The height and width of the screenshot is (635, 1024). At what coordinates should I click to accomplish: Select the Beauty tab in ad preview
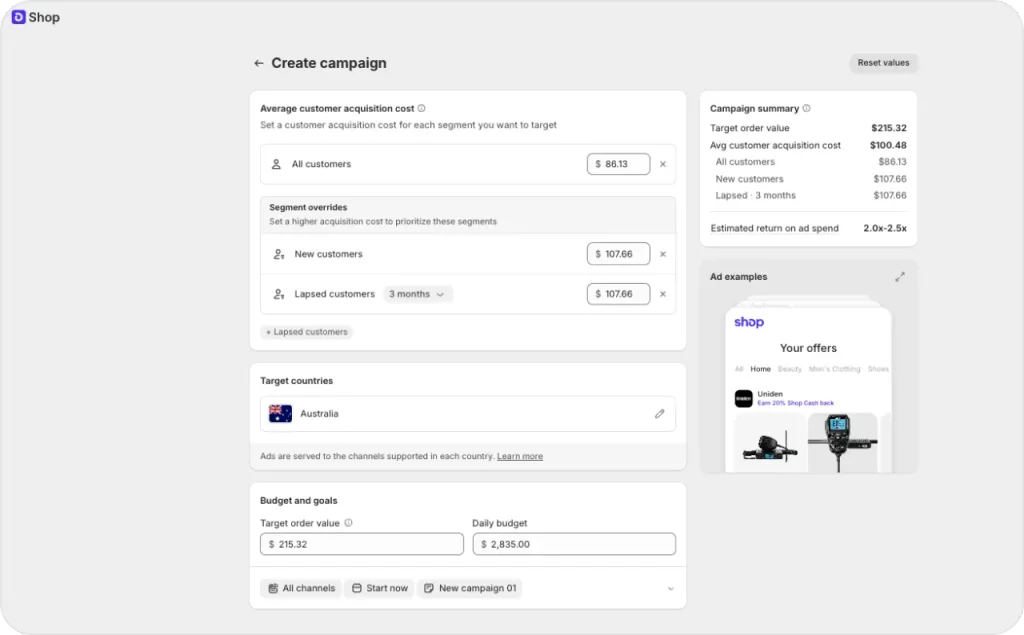click(x=790, y=369)
